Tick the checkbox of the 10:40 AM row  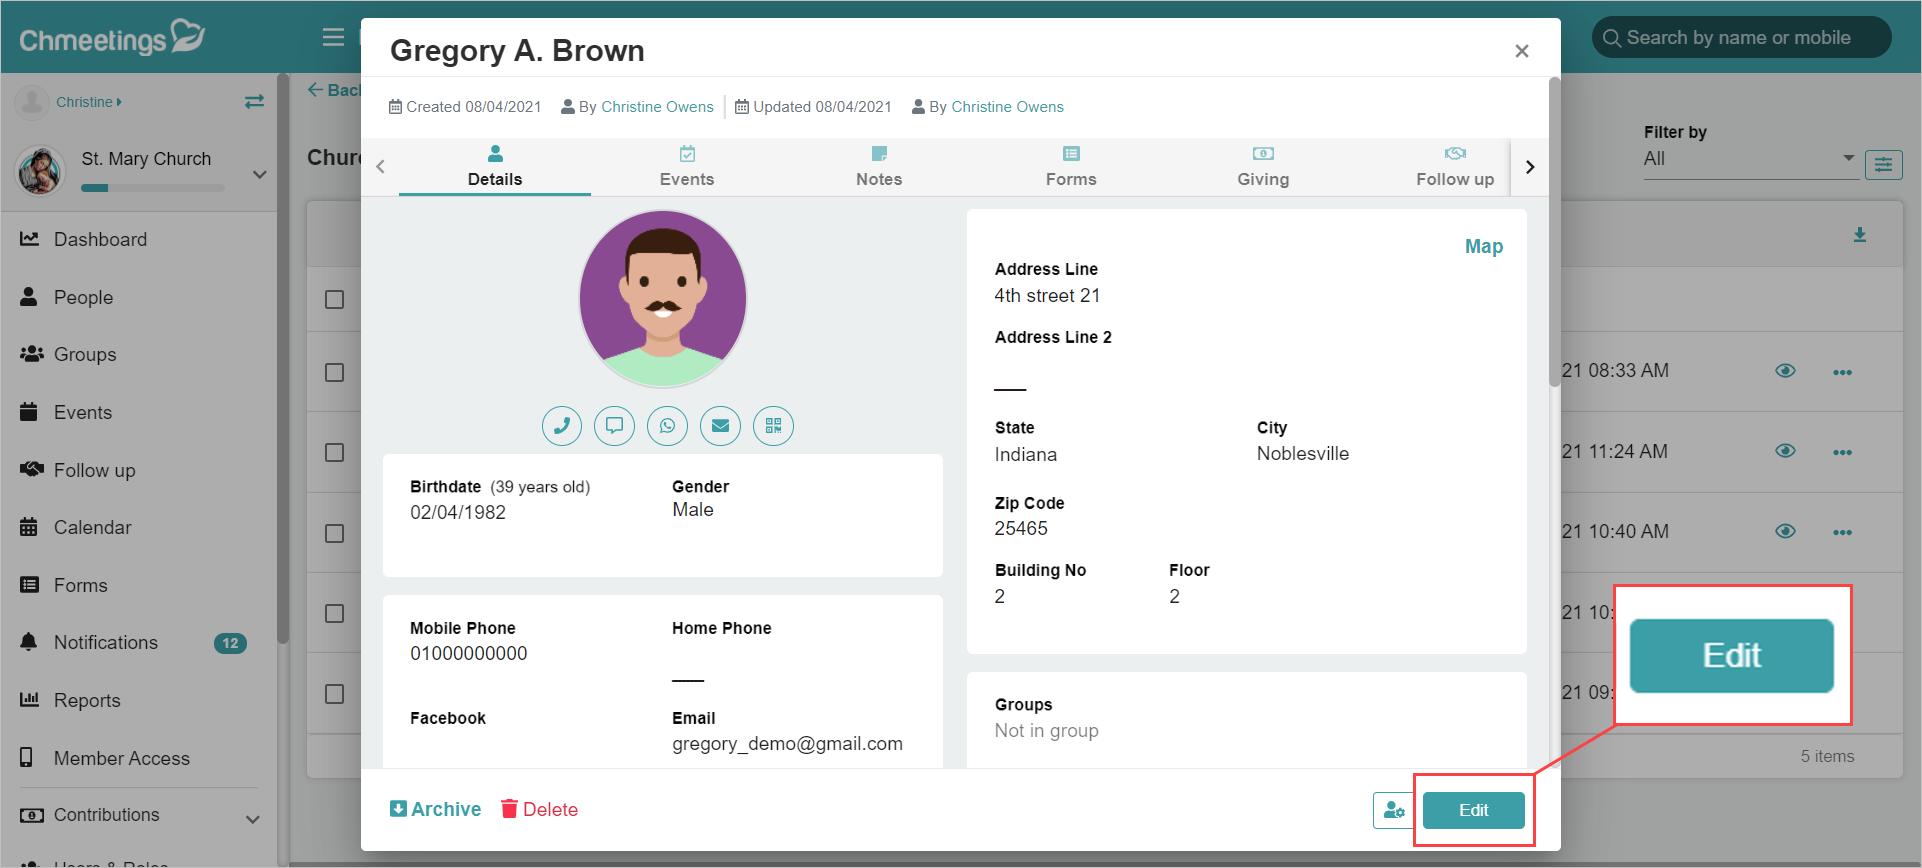tap(335, 533)
